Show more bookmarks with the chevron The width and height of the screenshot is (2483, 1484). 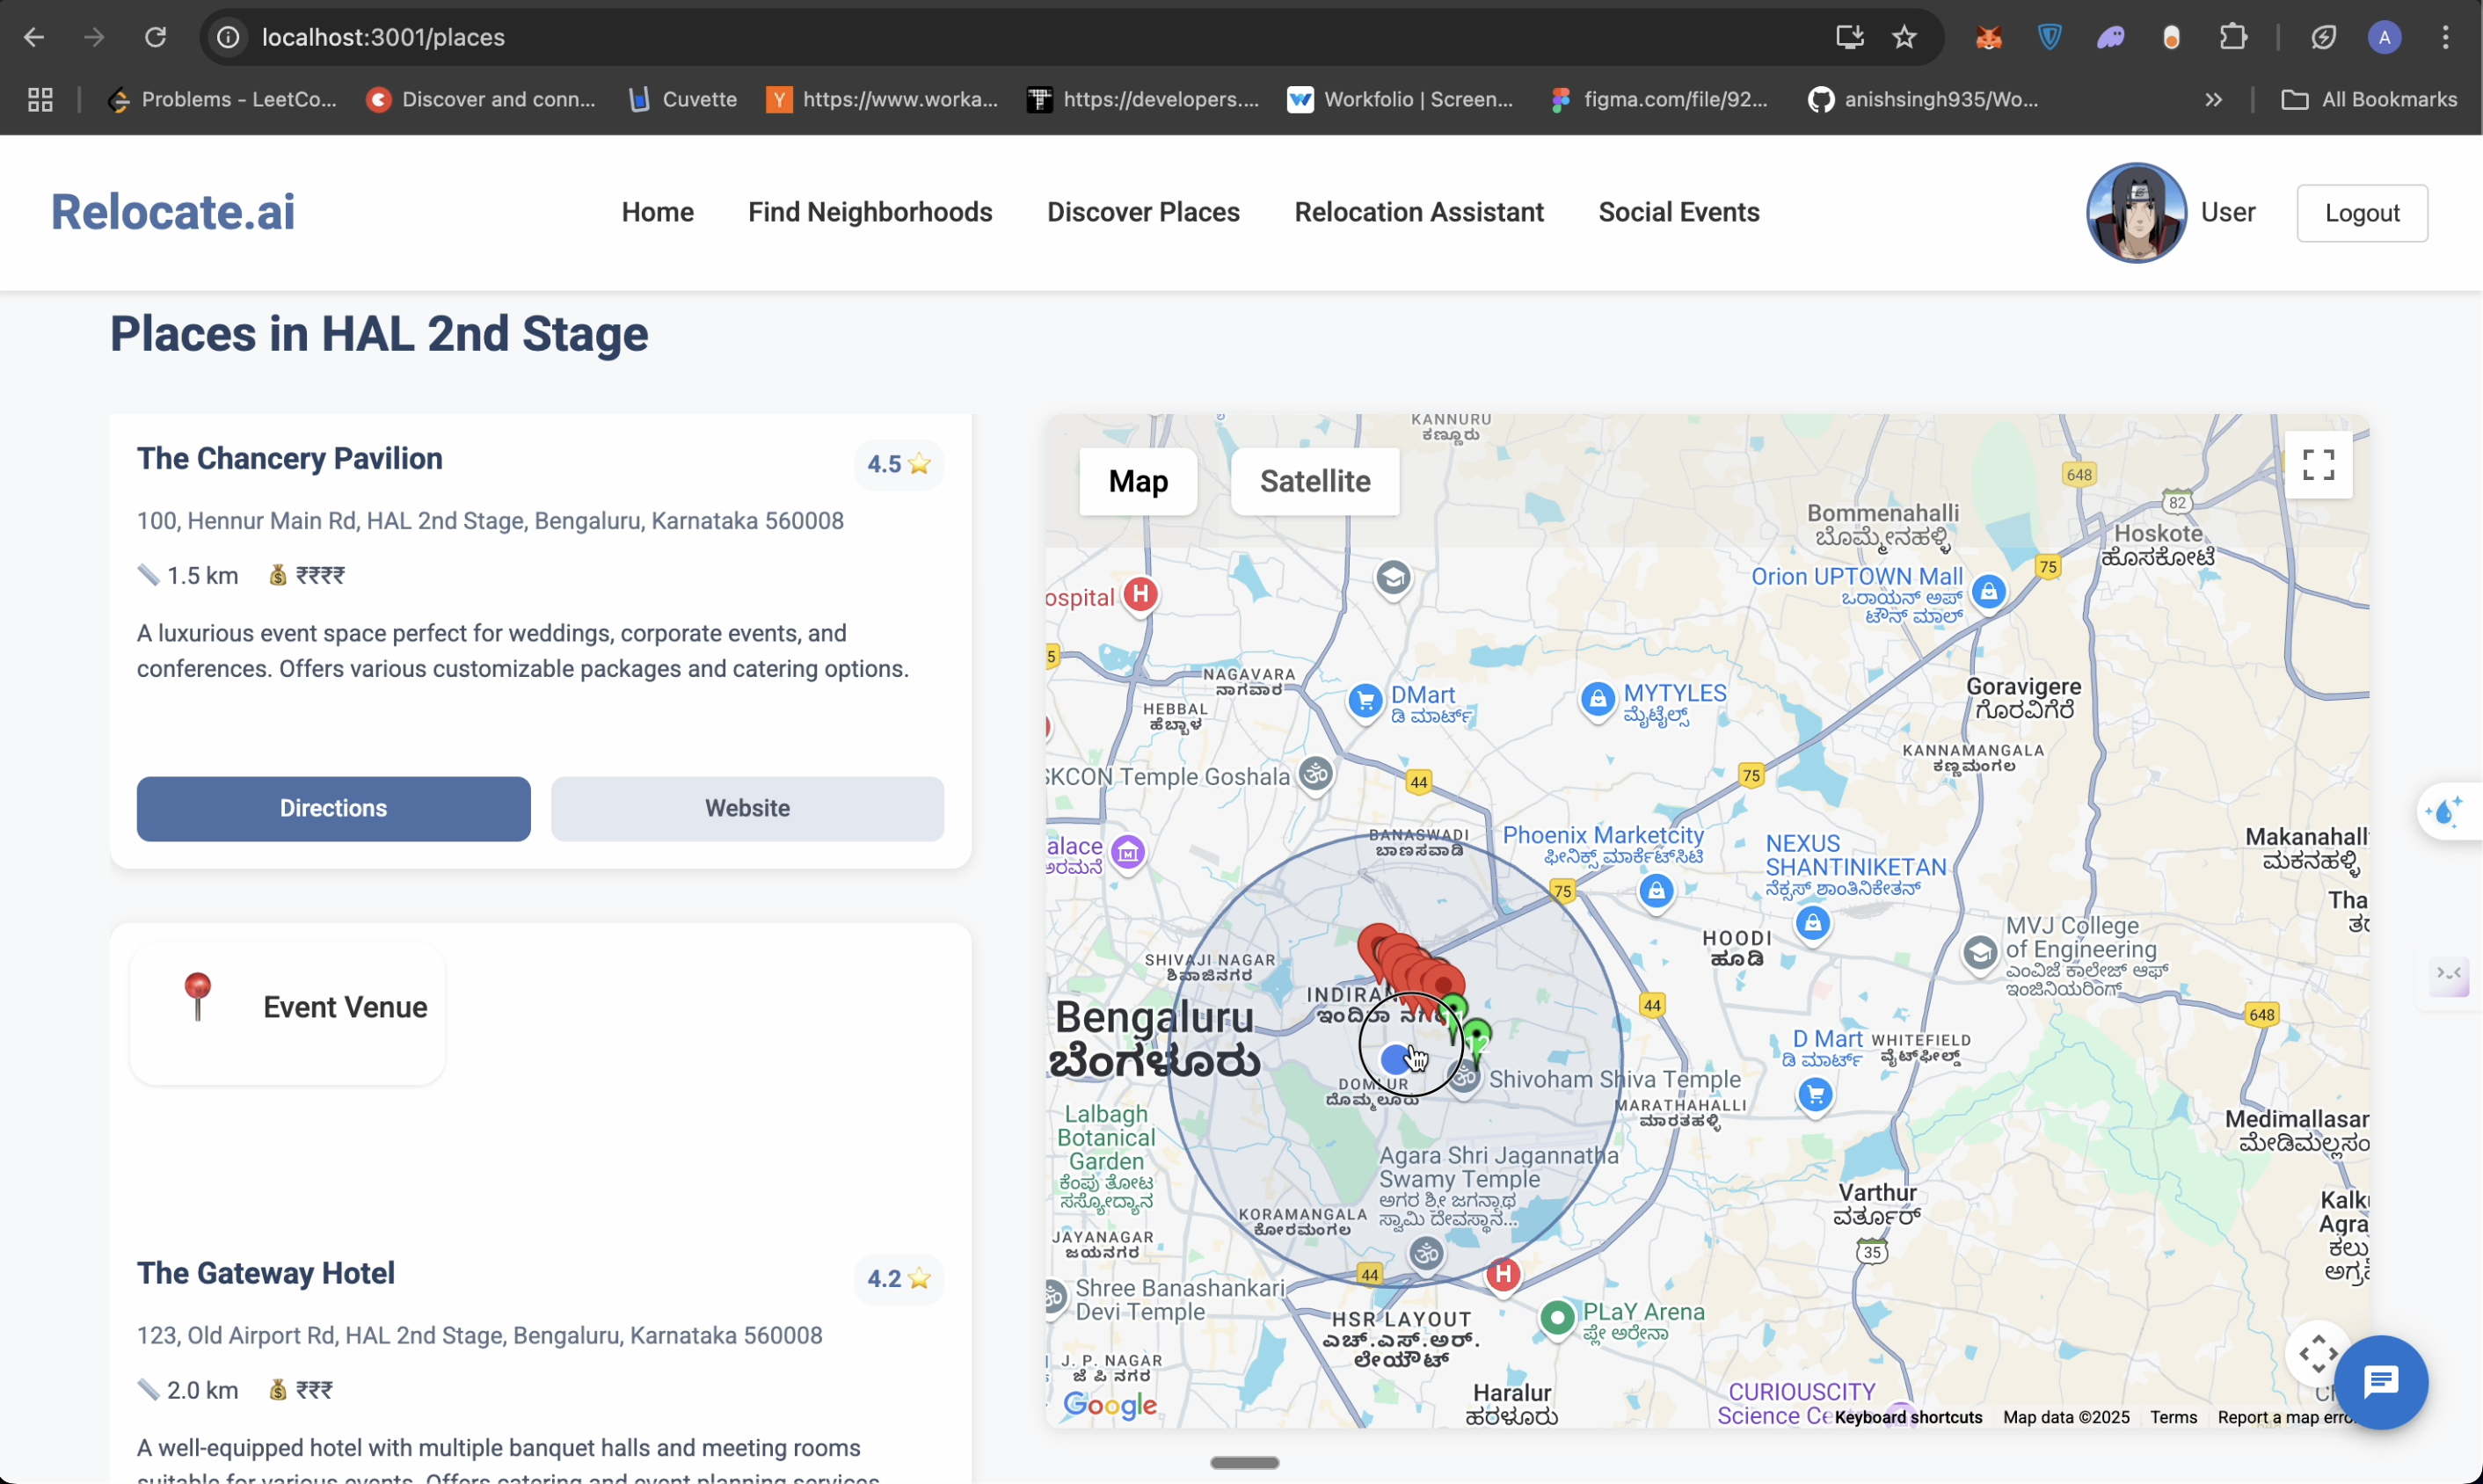(x=2214, y=99)
